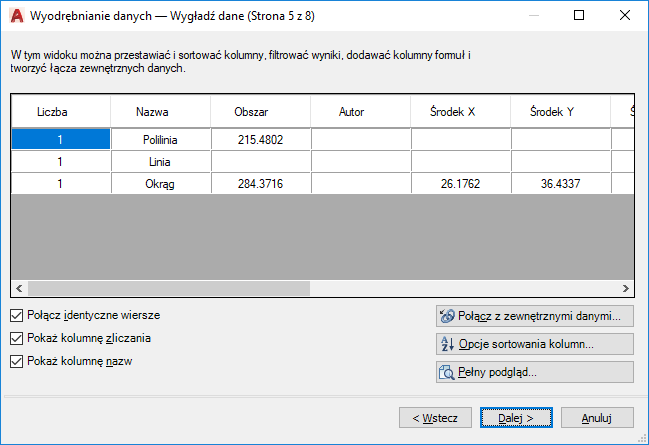649x445 pixels.
Task: Click the AutoCAD logo icon in title bar
Action: 15,16
